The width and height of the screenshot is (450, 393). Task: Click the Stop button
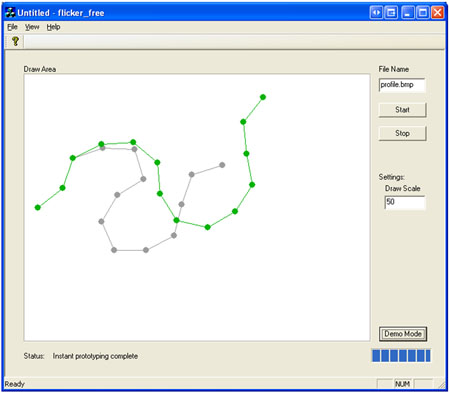[402, 133]
